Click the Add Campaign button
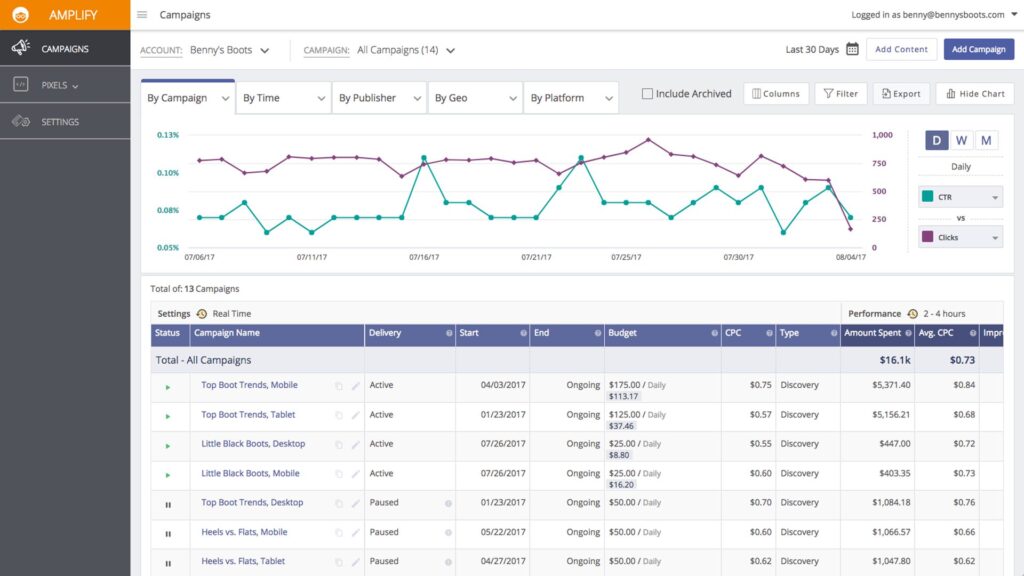 coord(978,48)
